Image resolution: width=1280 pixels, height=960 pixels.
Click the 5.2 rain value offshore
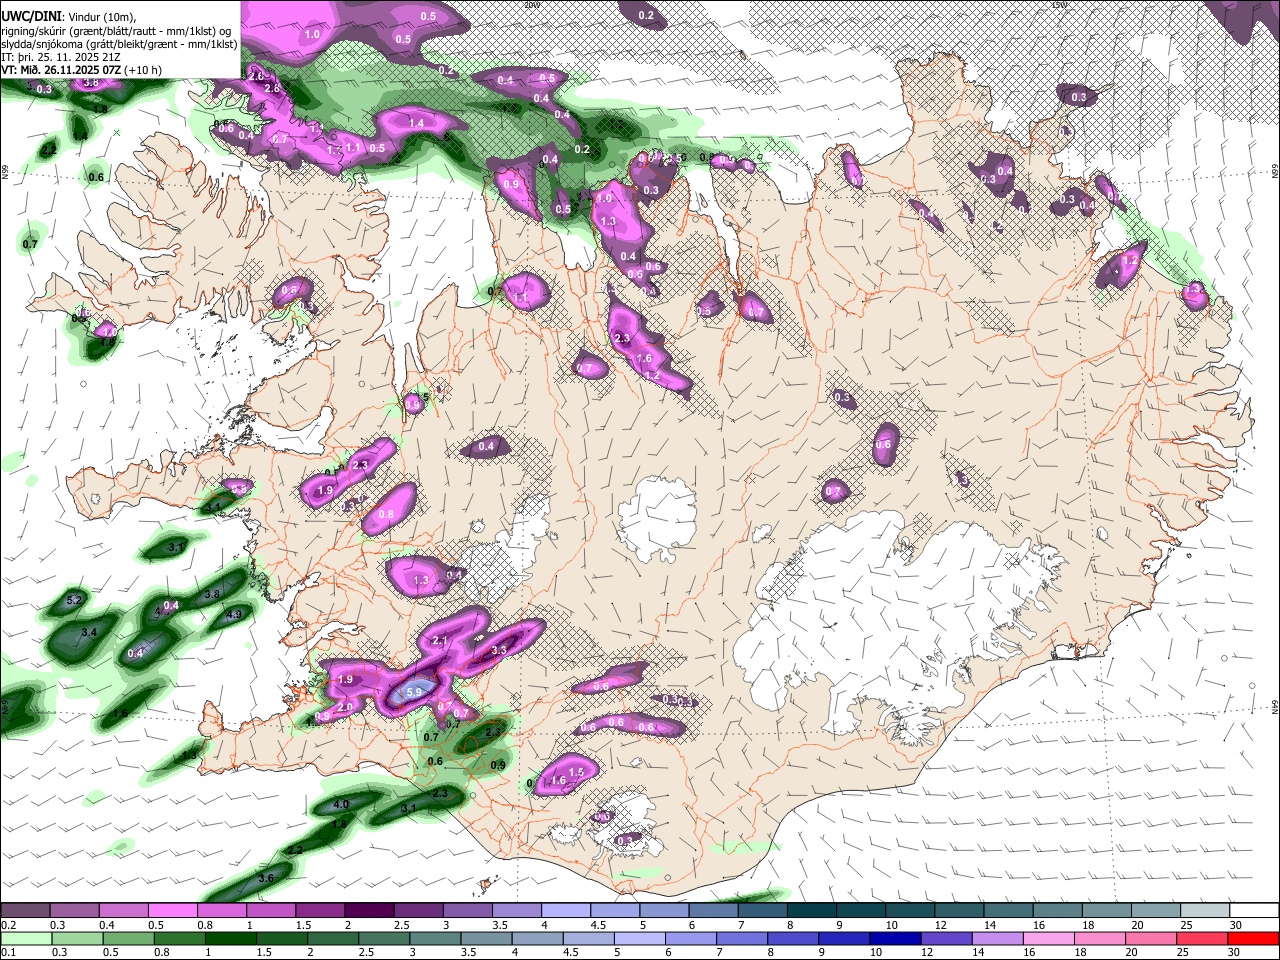(x=74, y=601)
